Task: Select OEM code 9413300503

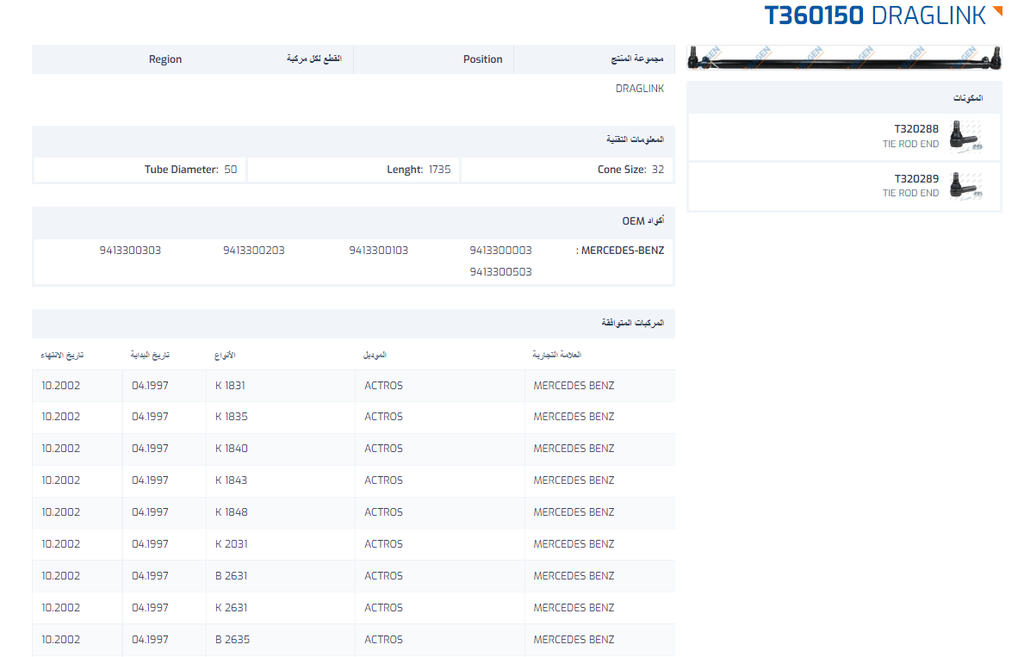Action: coord(500,272)
